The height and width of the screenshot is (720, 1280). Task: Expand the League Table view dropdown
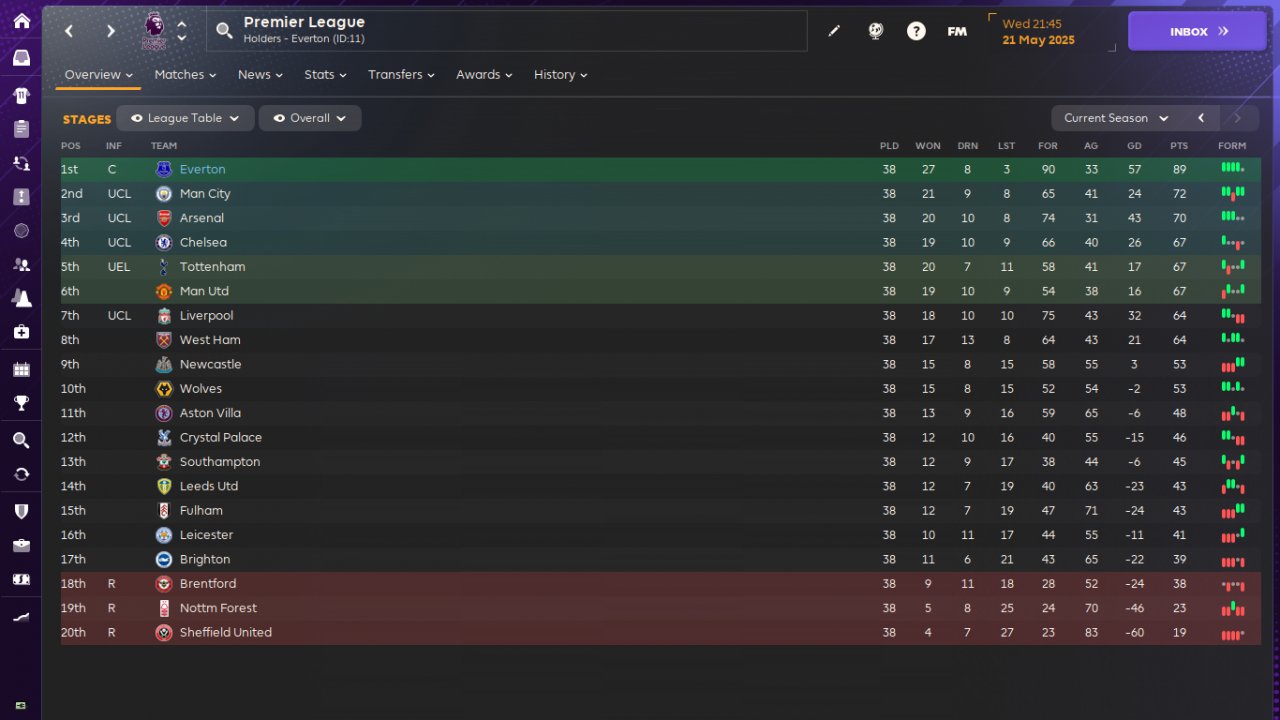[186, 118]
